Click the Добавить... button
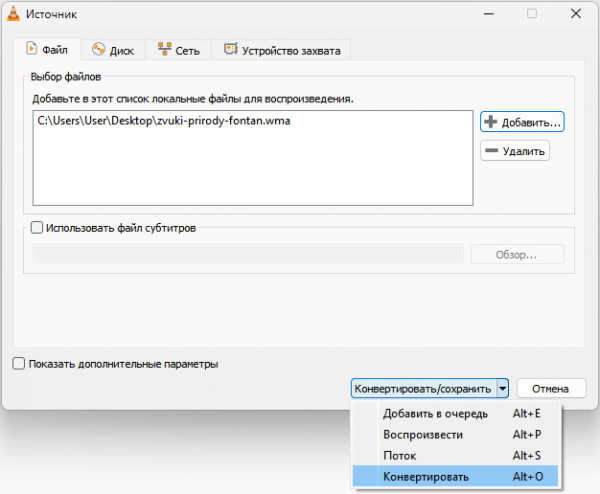 coord(522,122)
